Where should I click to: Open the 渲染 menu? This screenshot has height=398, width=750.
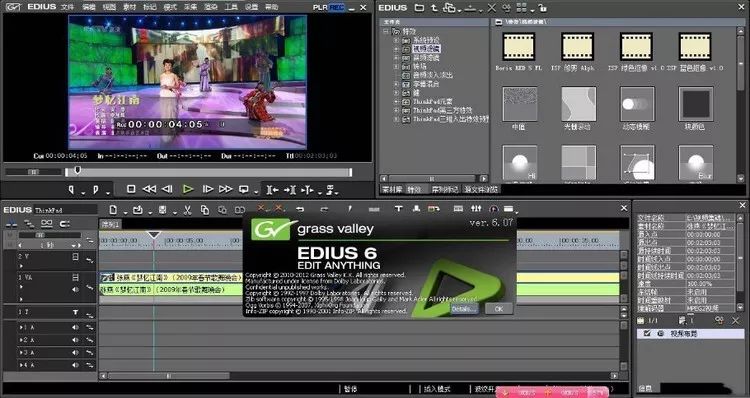pos(210,7)
